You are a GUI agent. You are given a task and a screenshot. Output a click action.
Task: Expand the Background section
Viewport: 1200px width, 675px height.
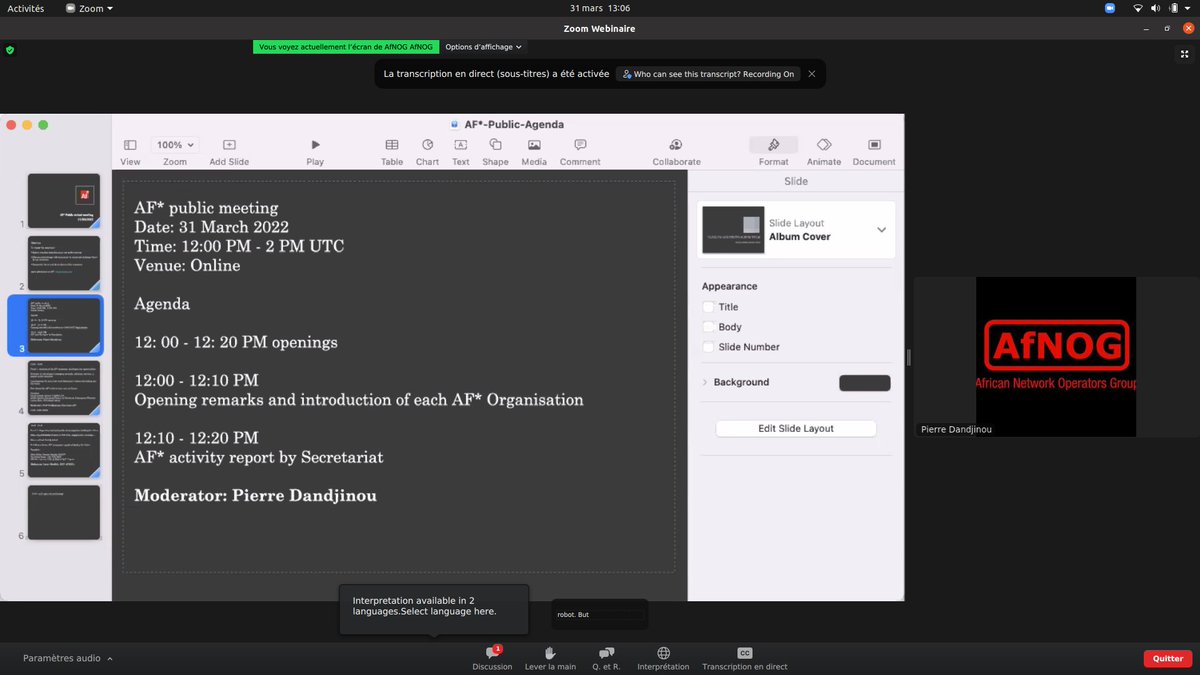tap(705, 382)
